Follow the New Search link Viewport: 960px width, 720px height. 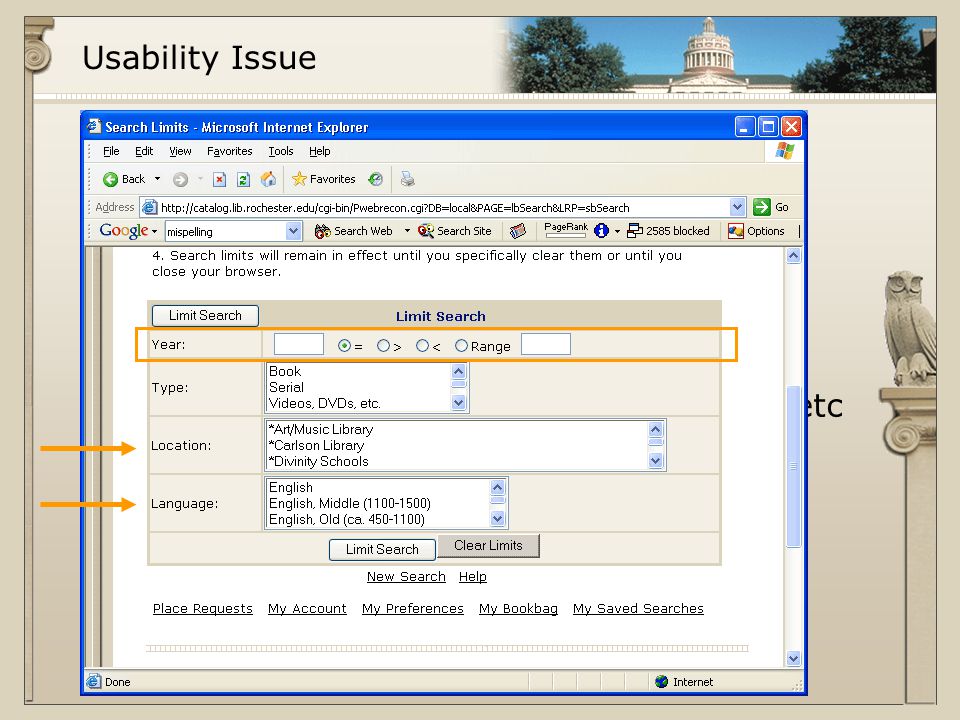coord(406,577)
